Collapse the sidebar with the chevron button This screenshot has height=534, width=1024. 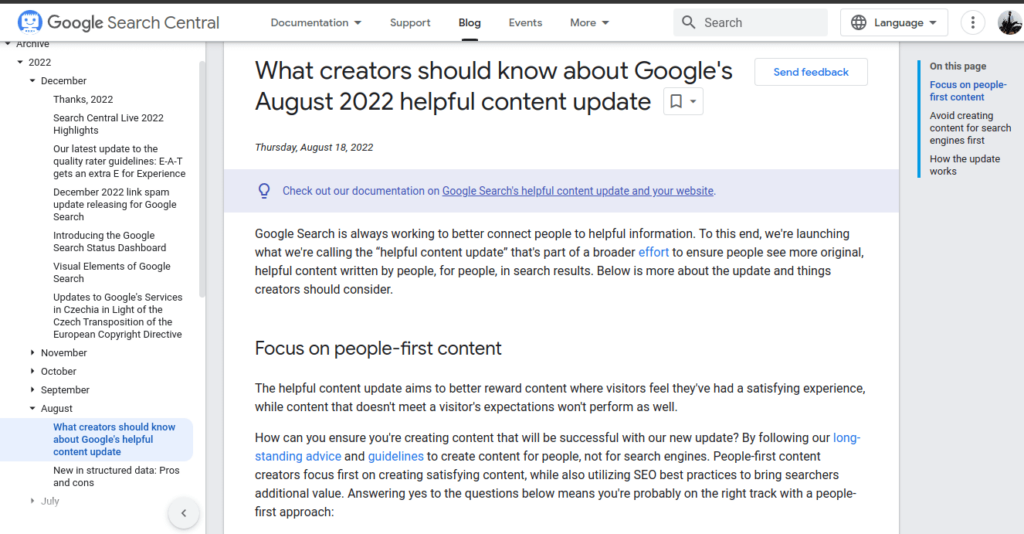pyautogui.click(x=184, y=513)
